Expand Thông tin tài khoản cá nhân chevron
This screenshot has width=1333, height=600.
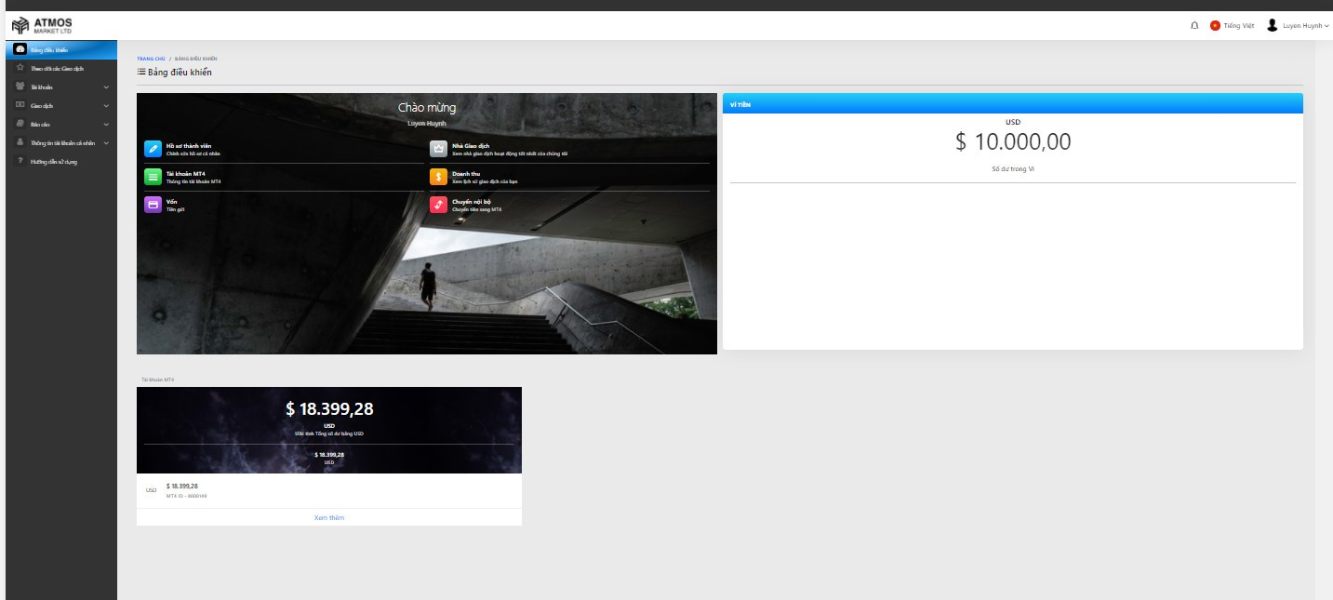pos(106,143)
